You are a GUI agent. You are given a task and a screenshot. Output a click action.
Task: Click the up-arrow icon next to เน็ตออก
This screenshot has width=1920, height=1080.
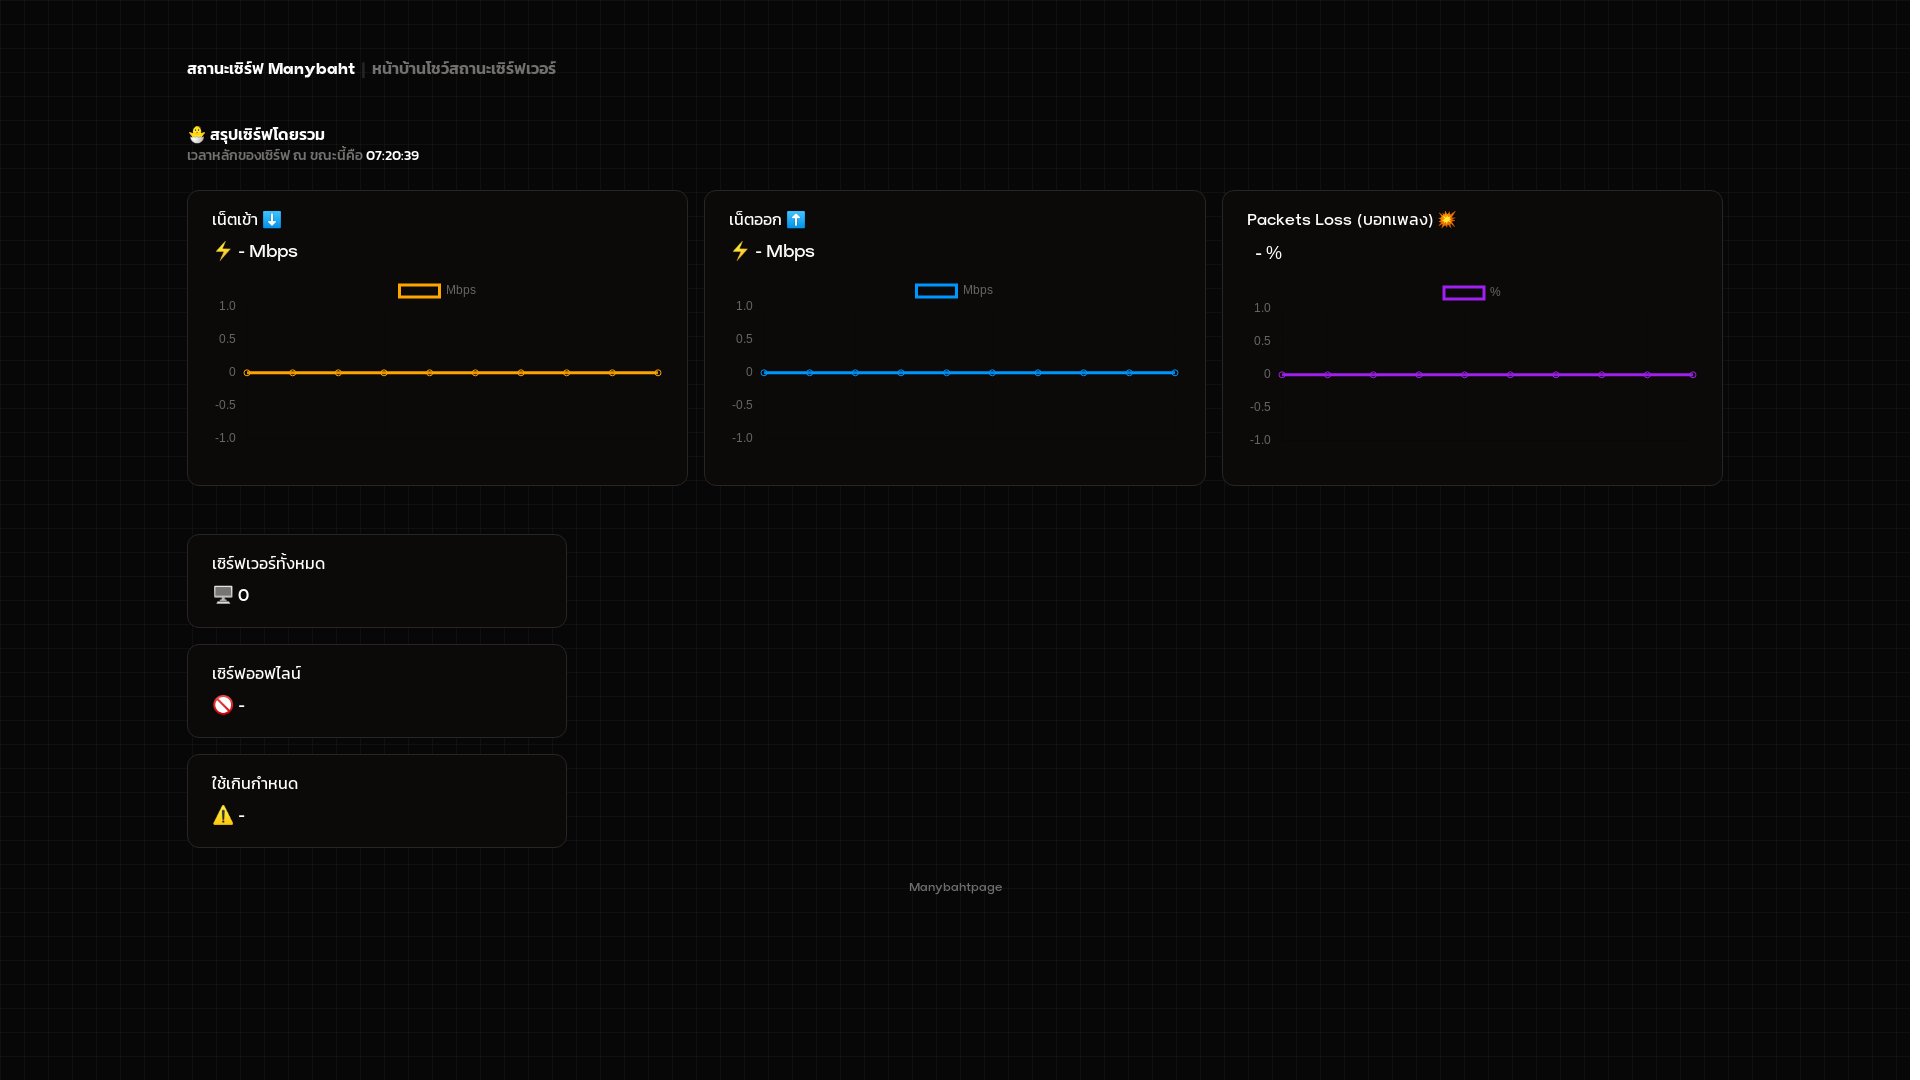click(x=796, y=219)
